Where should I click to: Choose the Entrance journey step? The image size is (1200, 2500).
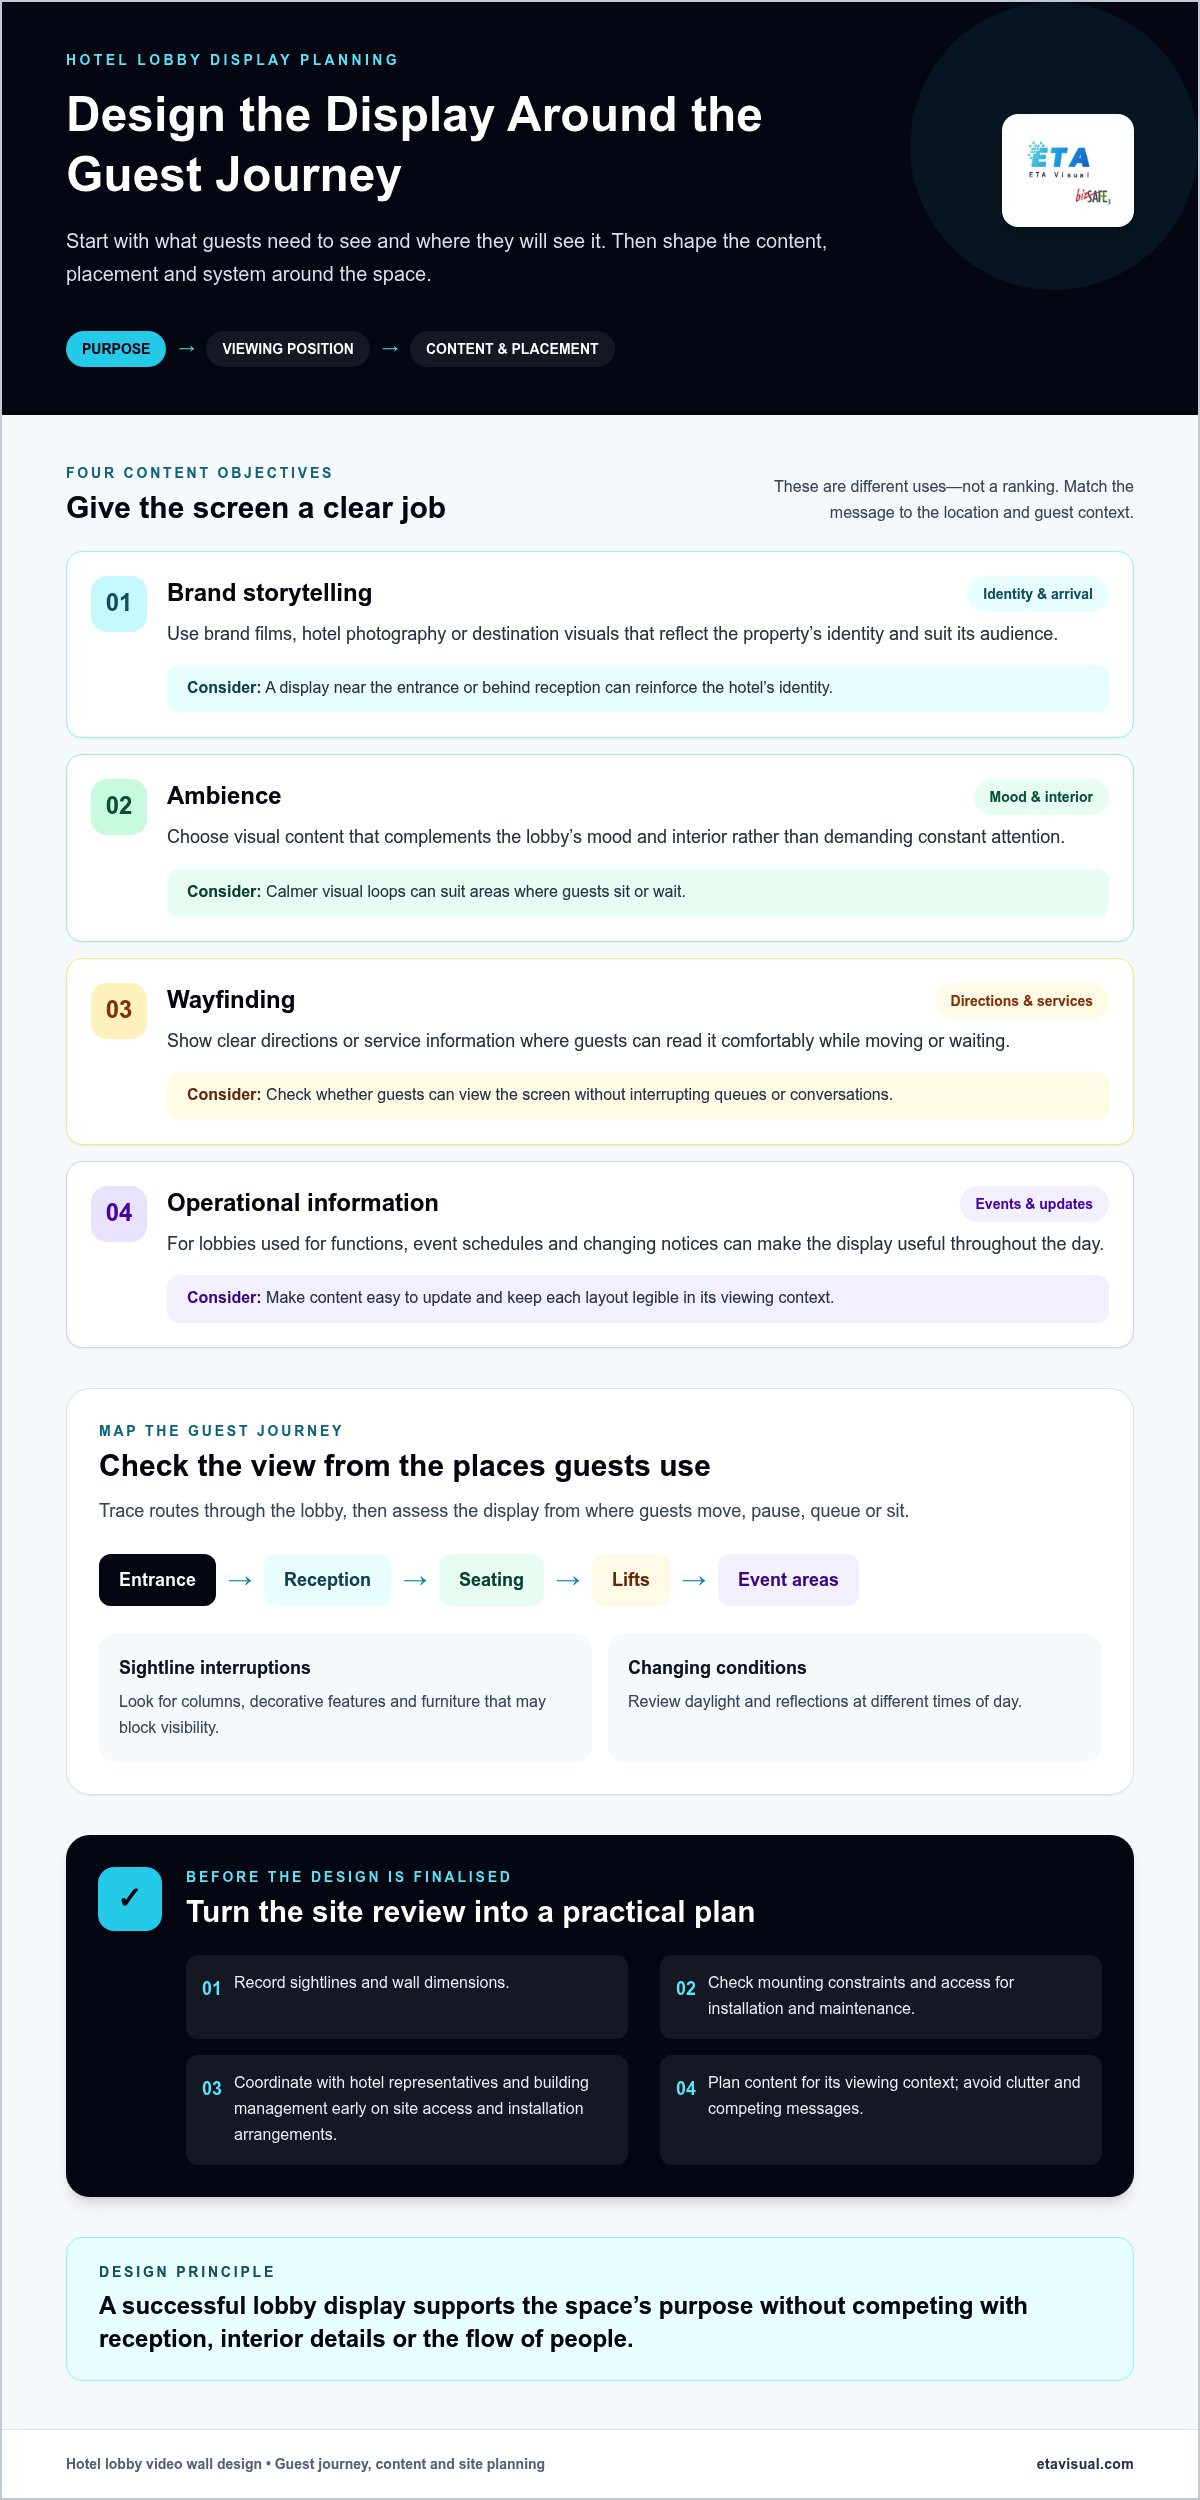coord(157,1580)
